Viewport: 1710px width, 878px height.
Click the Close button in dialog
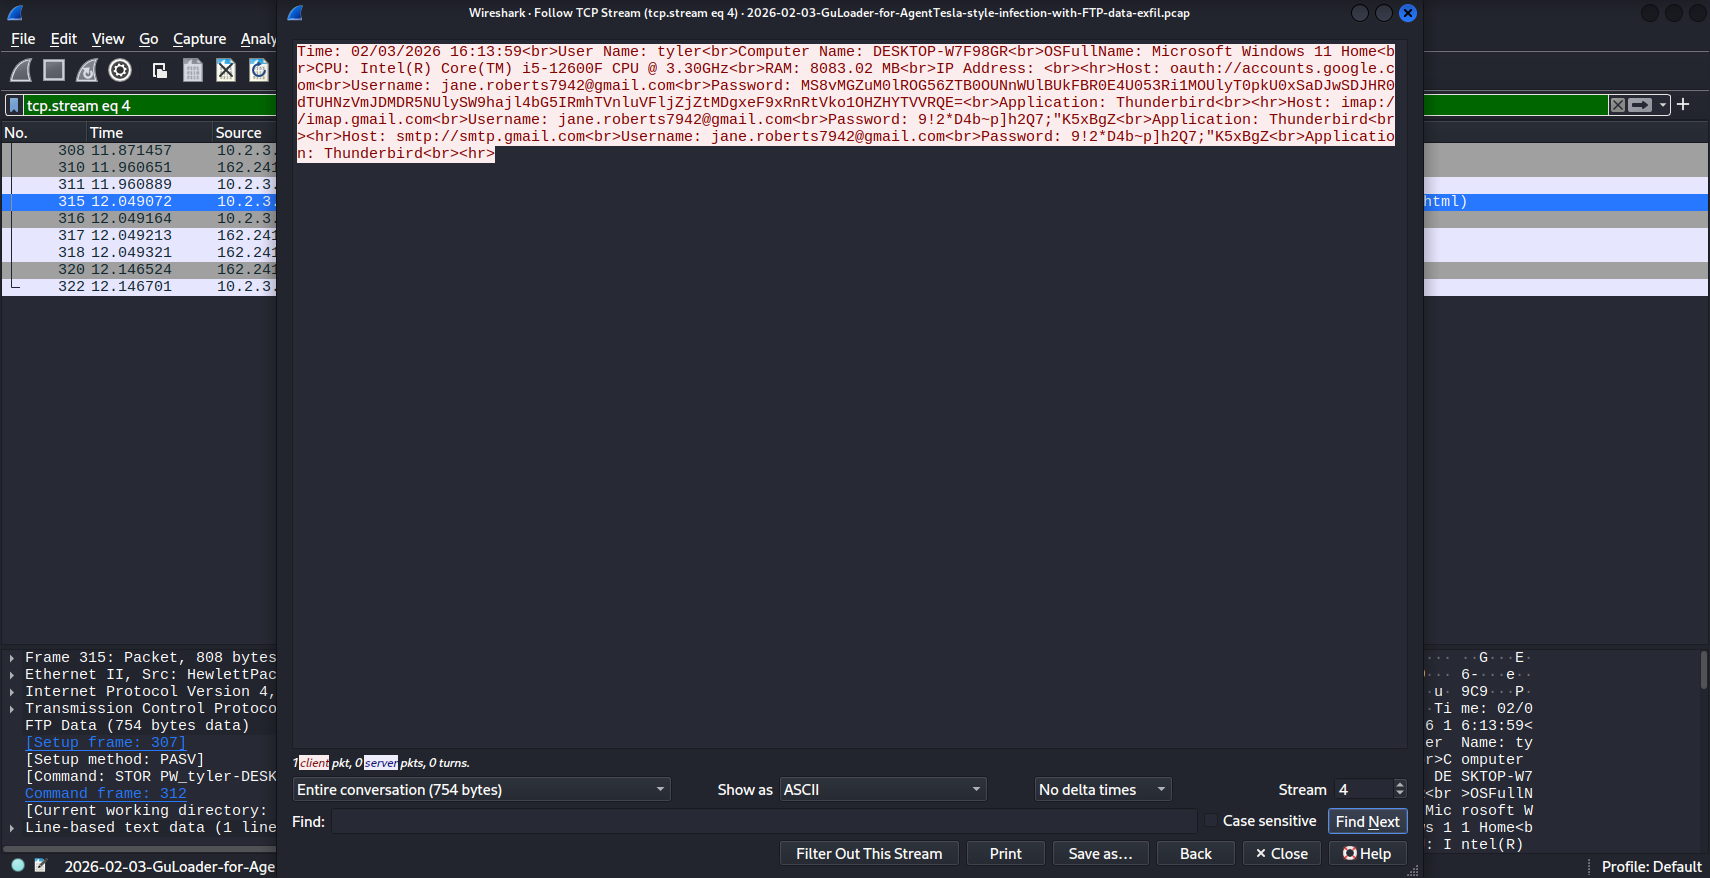(1282, 854)
